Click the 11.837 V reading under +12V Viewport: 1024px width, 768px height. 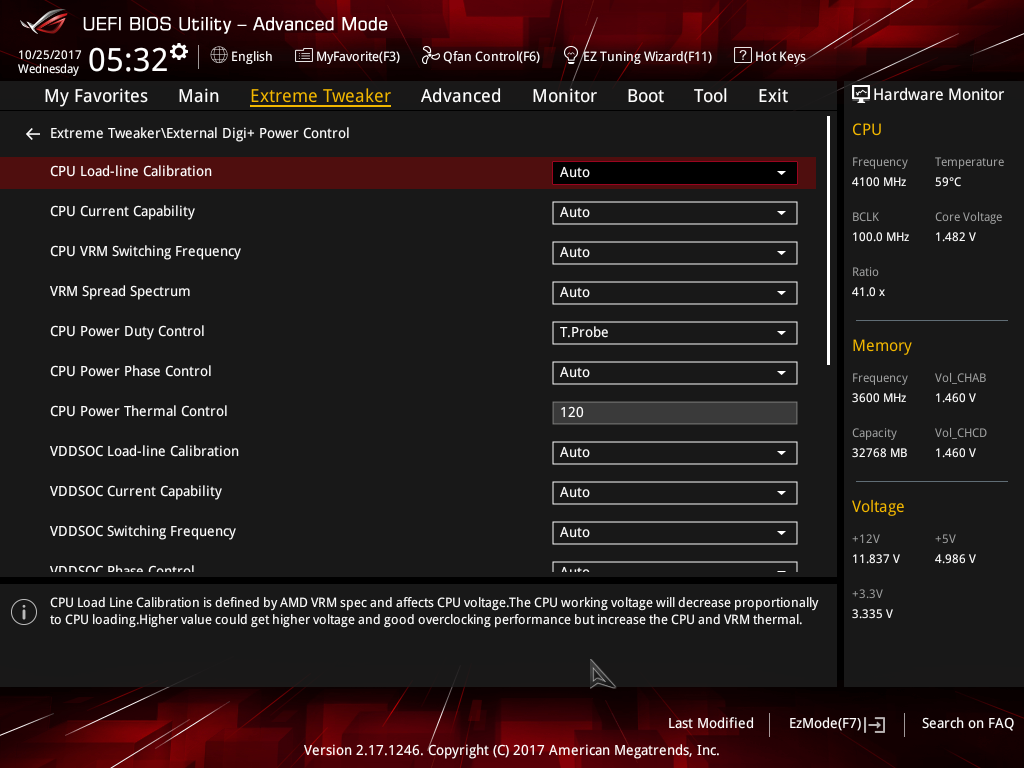[x=876, y=559]
